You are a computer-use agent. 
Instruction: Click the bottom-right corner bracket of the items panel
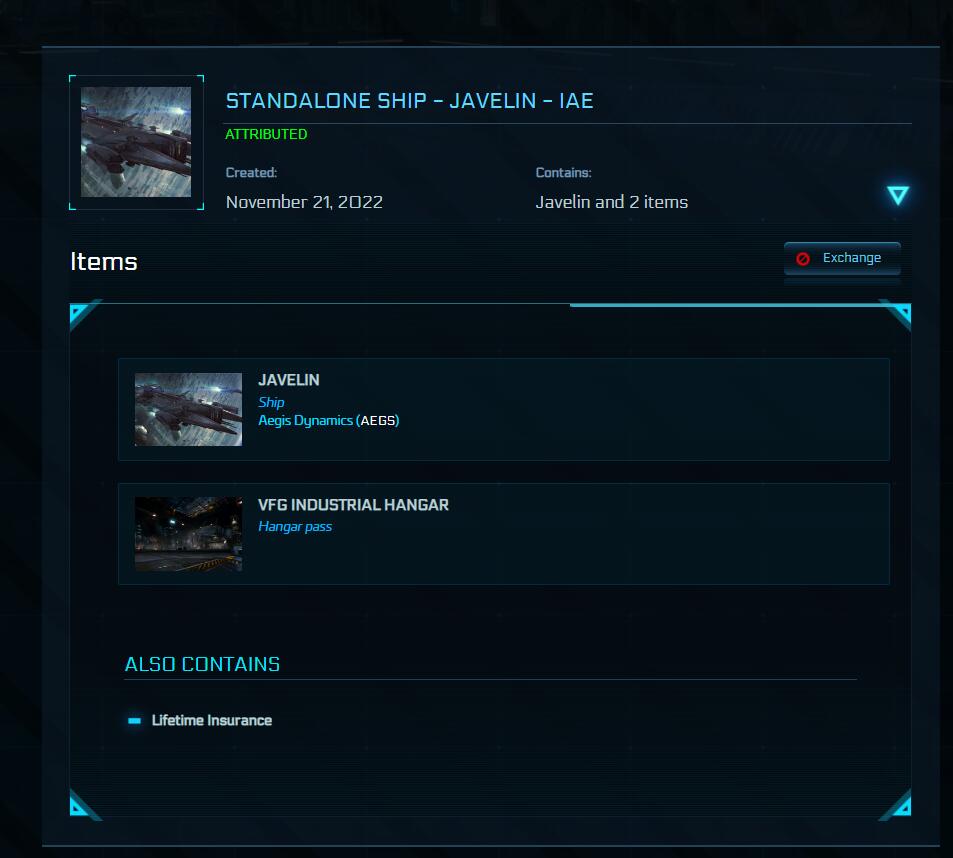point(896,805)
